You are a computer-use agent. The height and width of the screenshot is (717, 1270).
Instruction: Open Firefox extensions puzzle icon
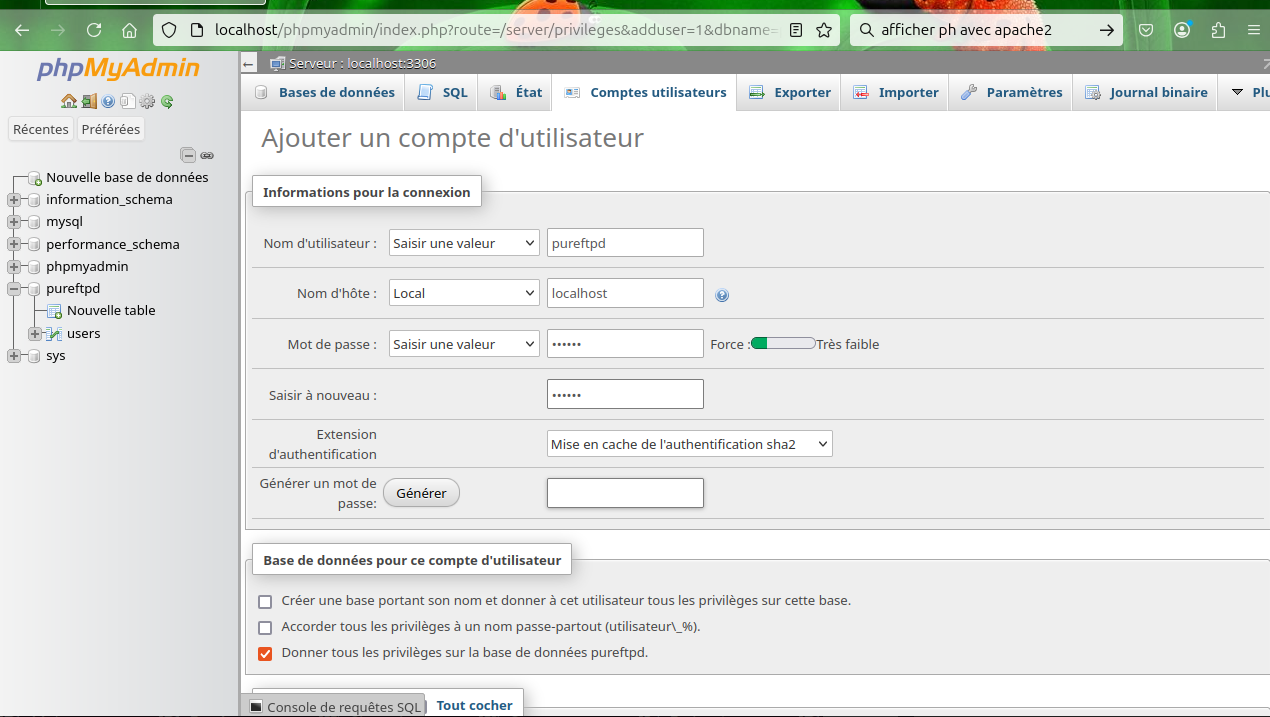[x=1218, y=30]
